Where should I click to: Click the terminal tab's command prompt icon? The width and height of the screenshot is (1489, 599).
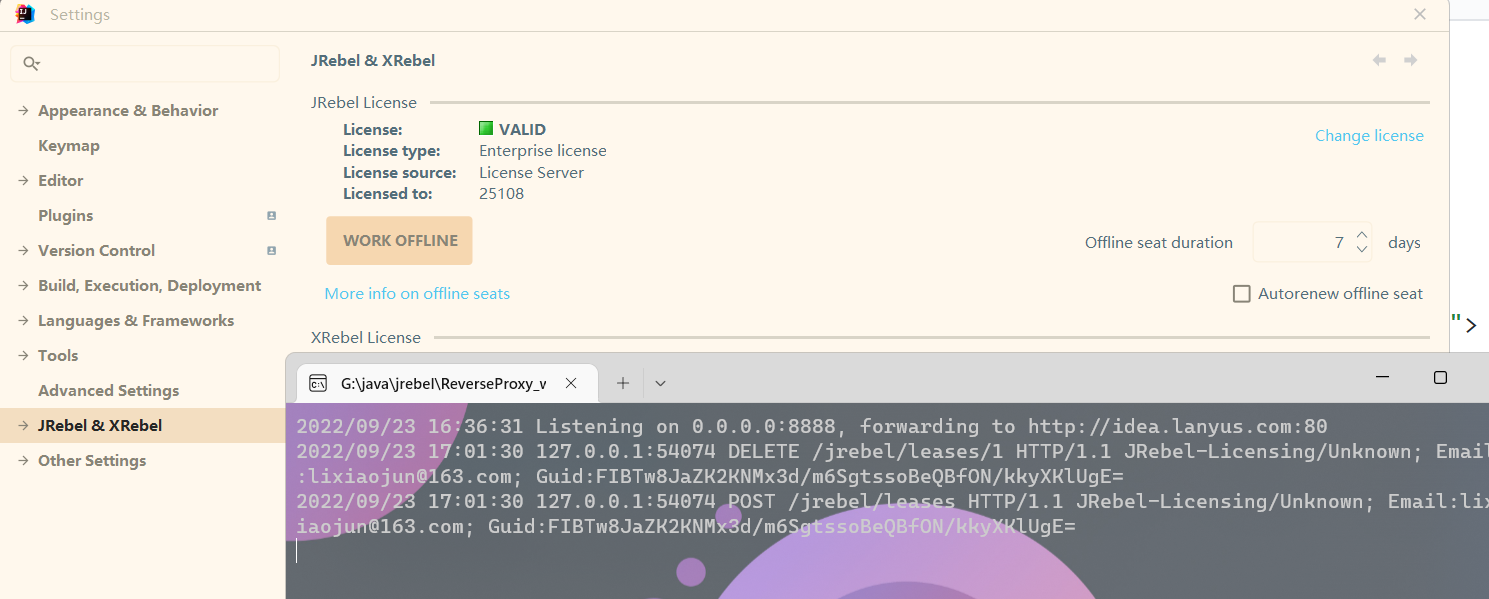pyautogui.click(x=318, y=383)
